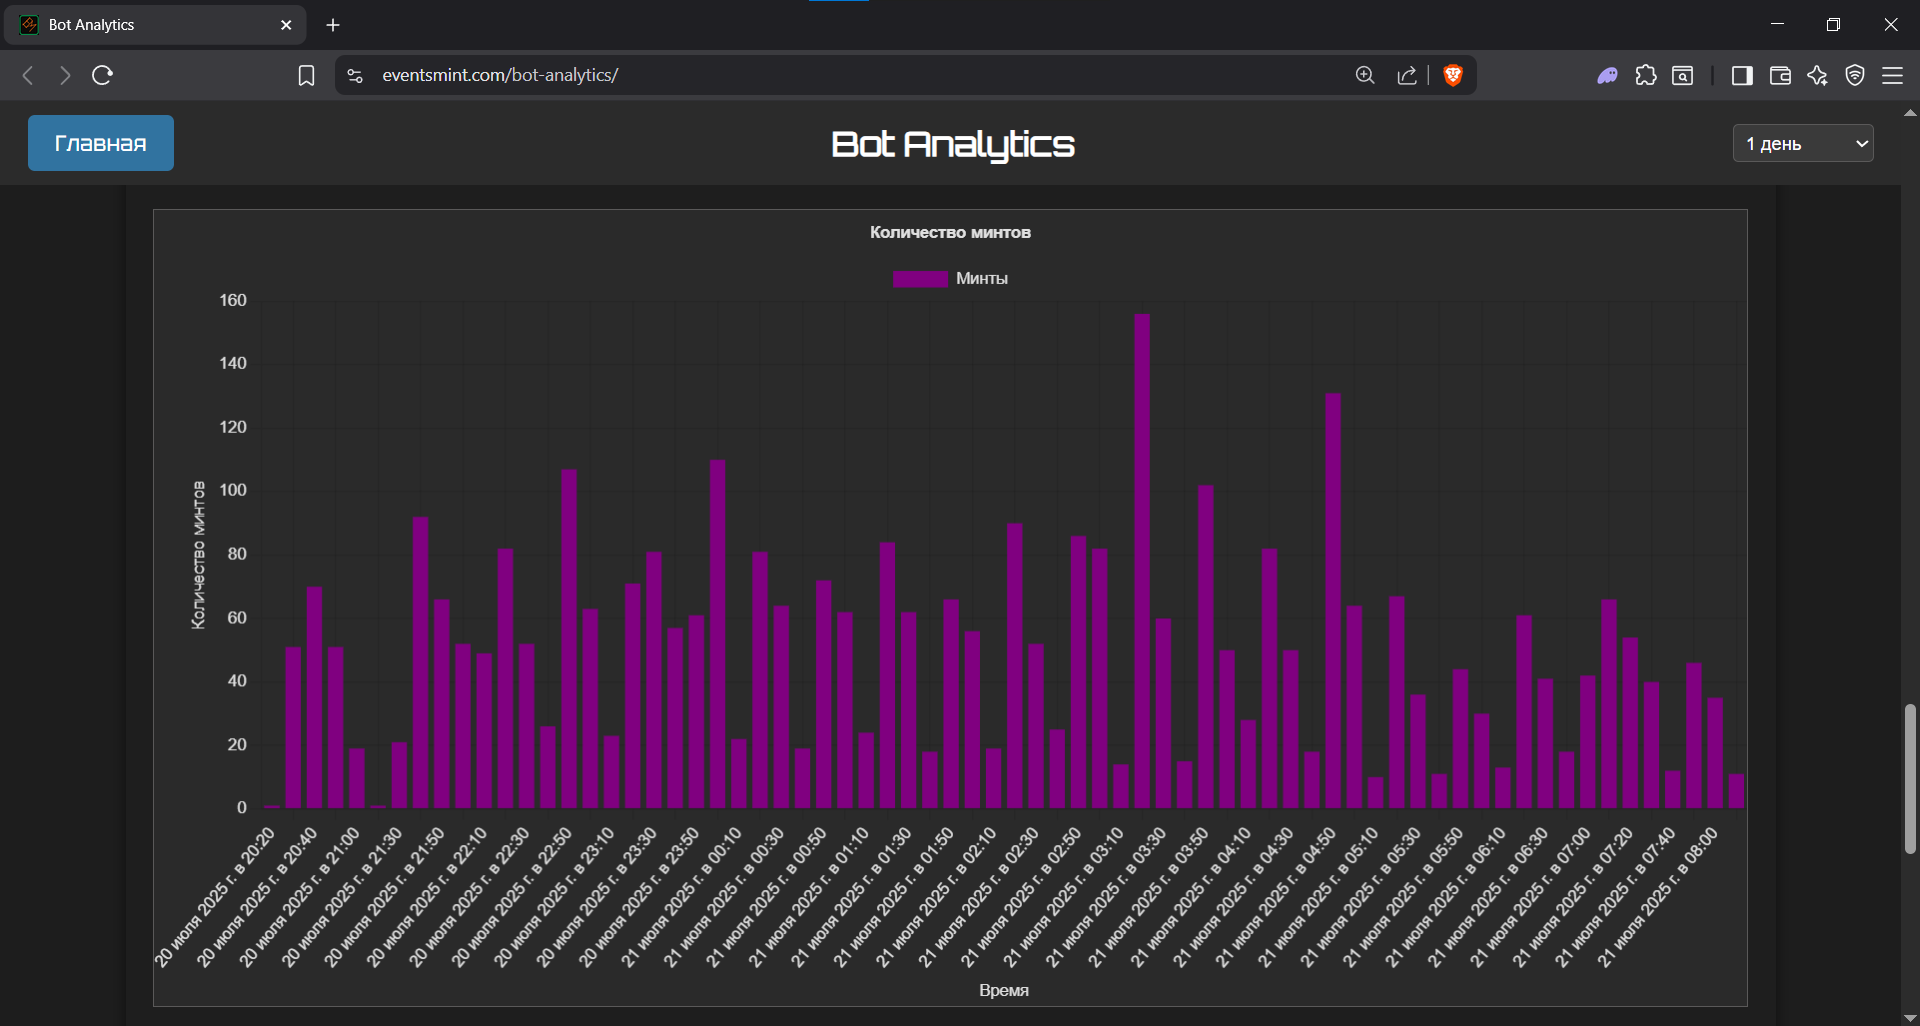Open the extensions puzzle icon
The width and height of the screenshot is (1920, 1026).
[1646, 75]
